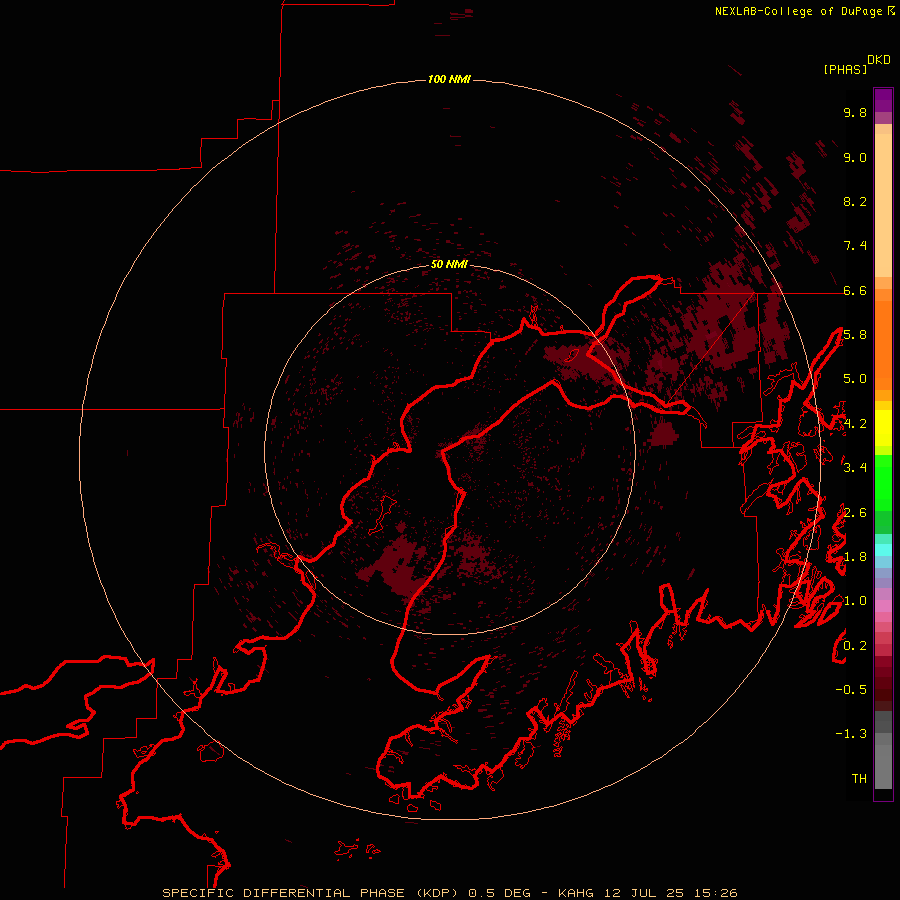The image size is (900, 900).
Task: Click the 9.8 scale value
Action: 855,112
